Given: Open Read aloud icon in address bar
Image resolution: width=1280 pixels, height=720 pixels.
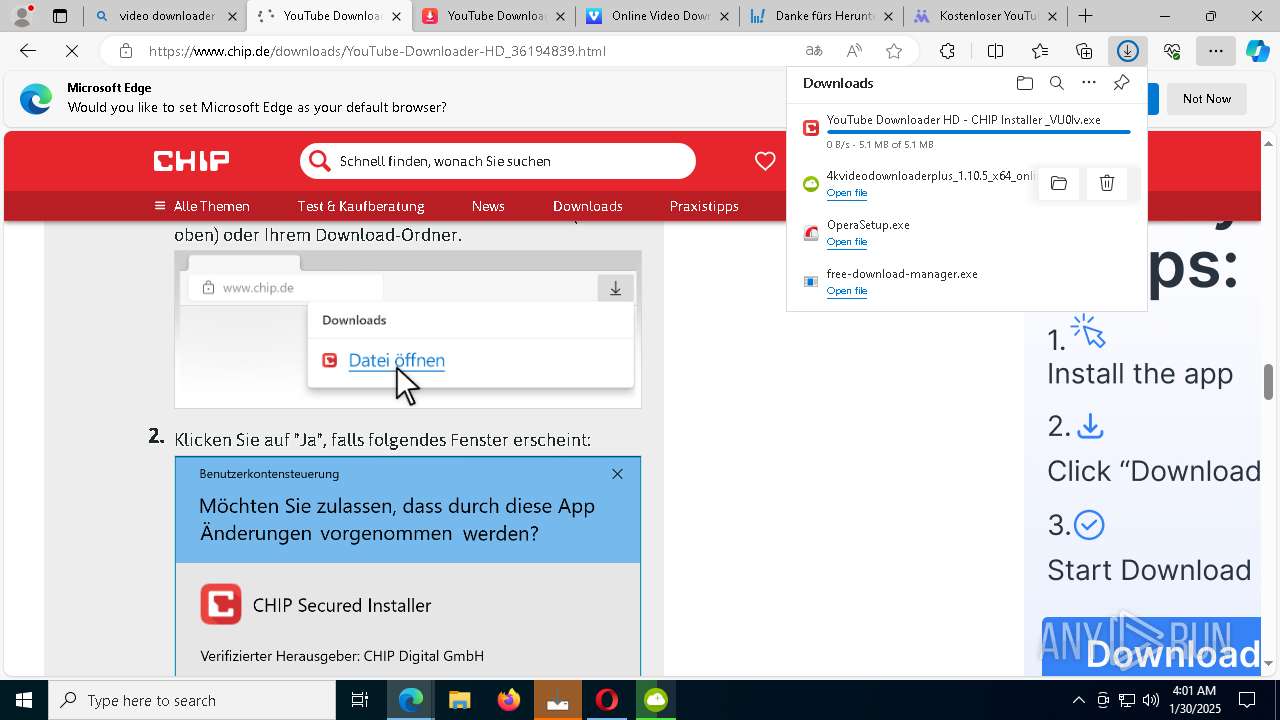Looking at the screenshot, I should pos(854,51).
